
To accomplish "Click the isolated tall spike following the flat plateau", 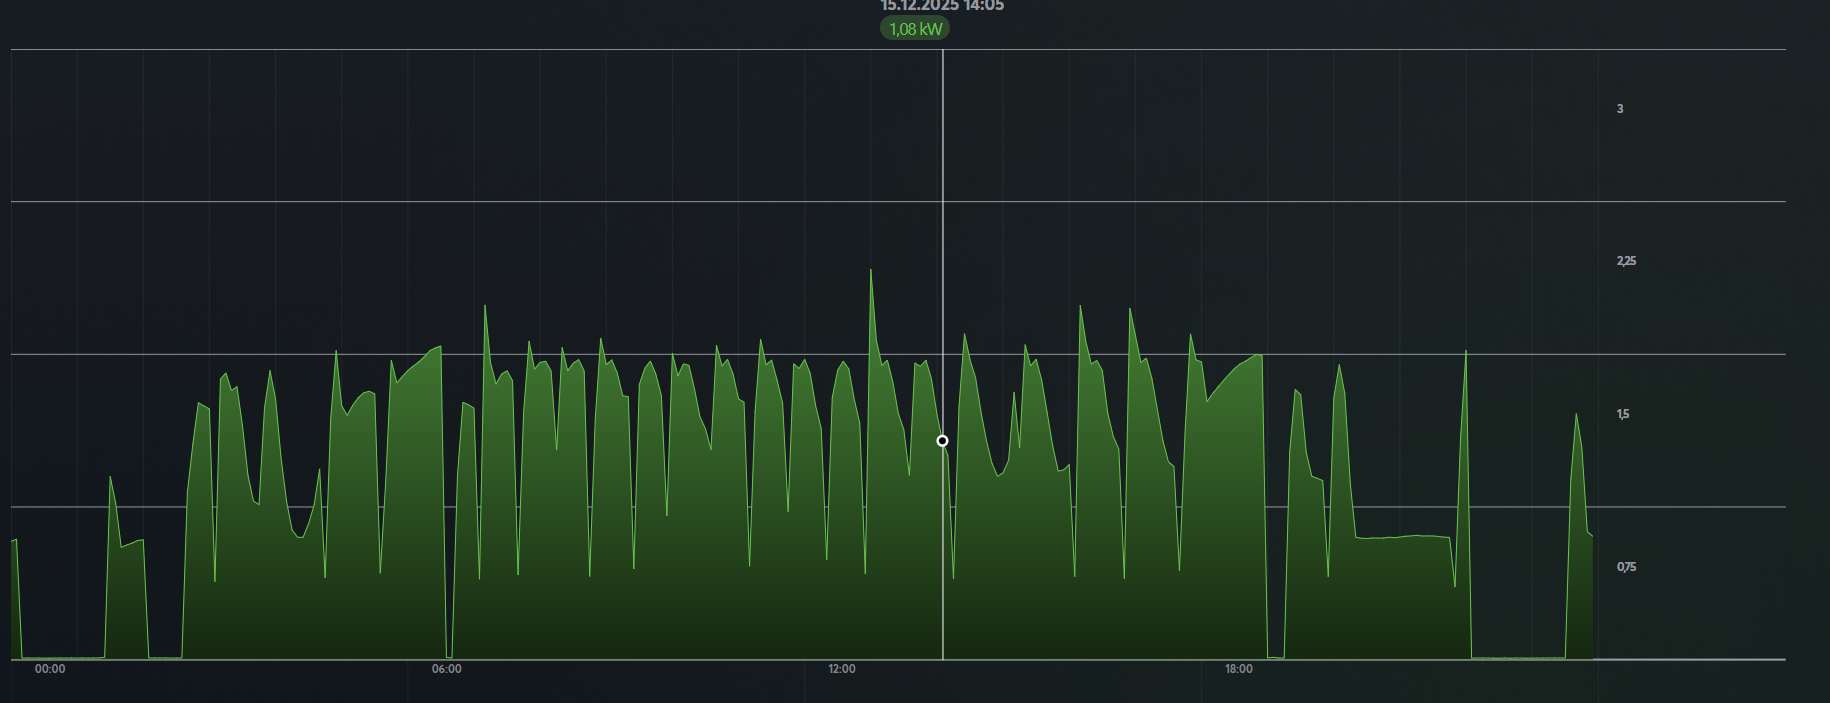I will coord(1466,354).
